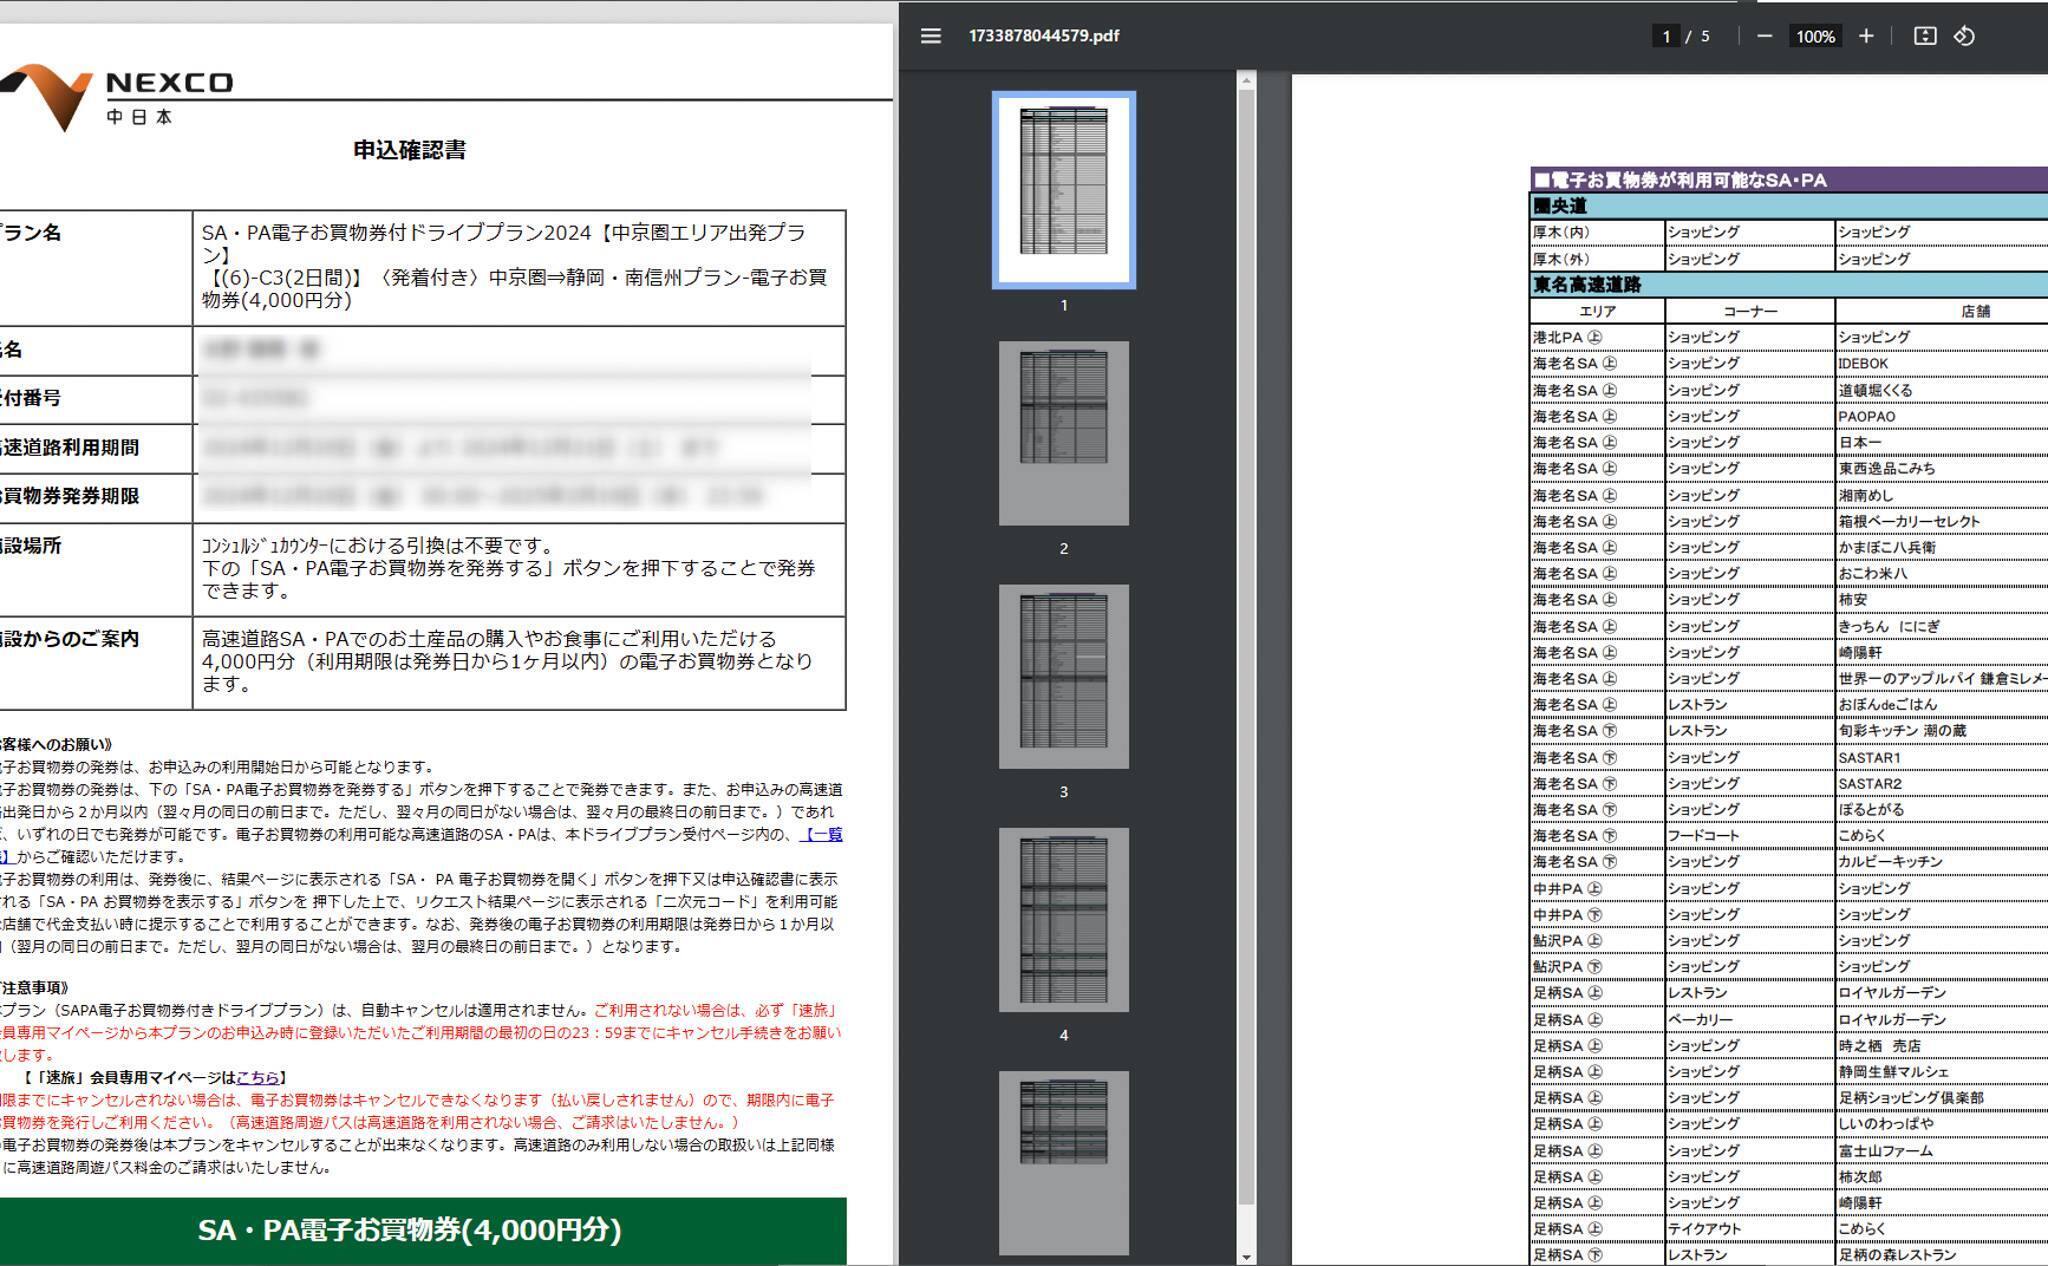Toggle the PDF sidebar hamburger menu
2048x1266 pixels.
(x=930, y=36)
